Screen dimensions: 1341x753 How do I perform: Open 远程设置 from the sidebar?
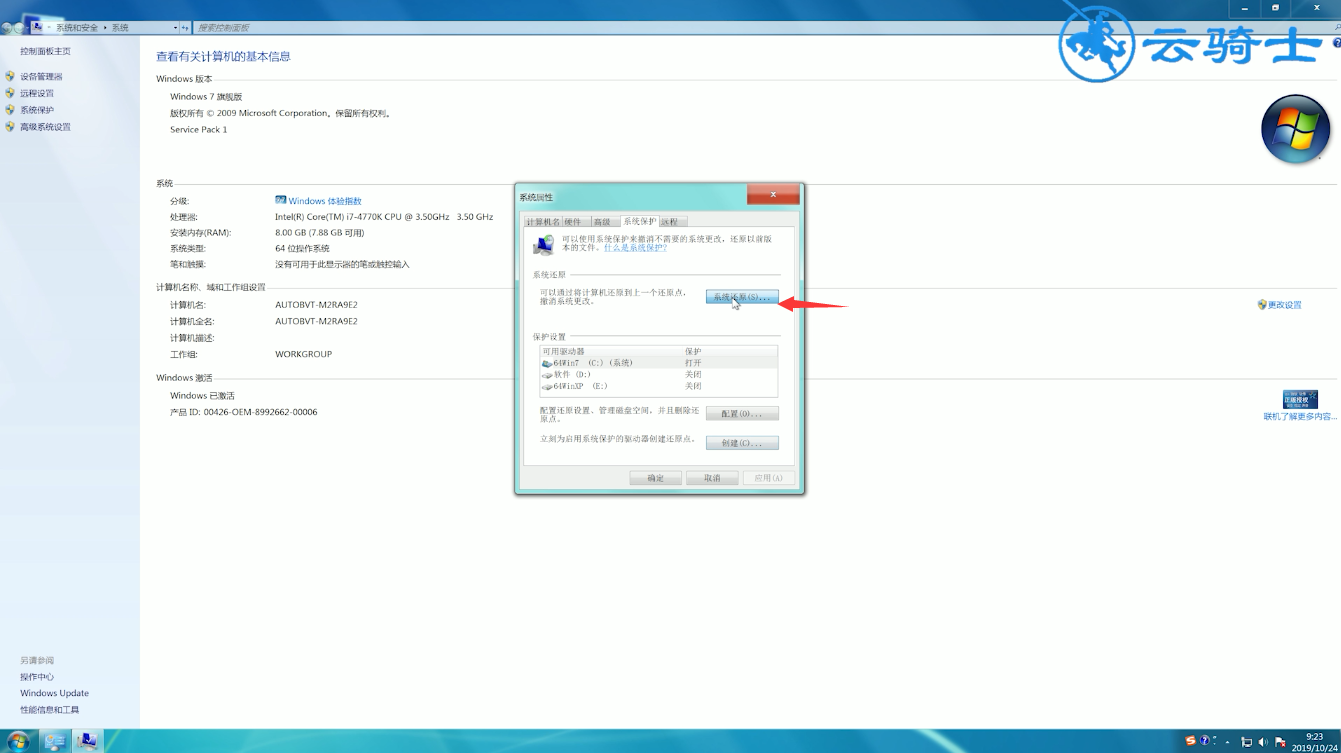tap(37, 94)
